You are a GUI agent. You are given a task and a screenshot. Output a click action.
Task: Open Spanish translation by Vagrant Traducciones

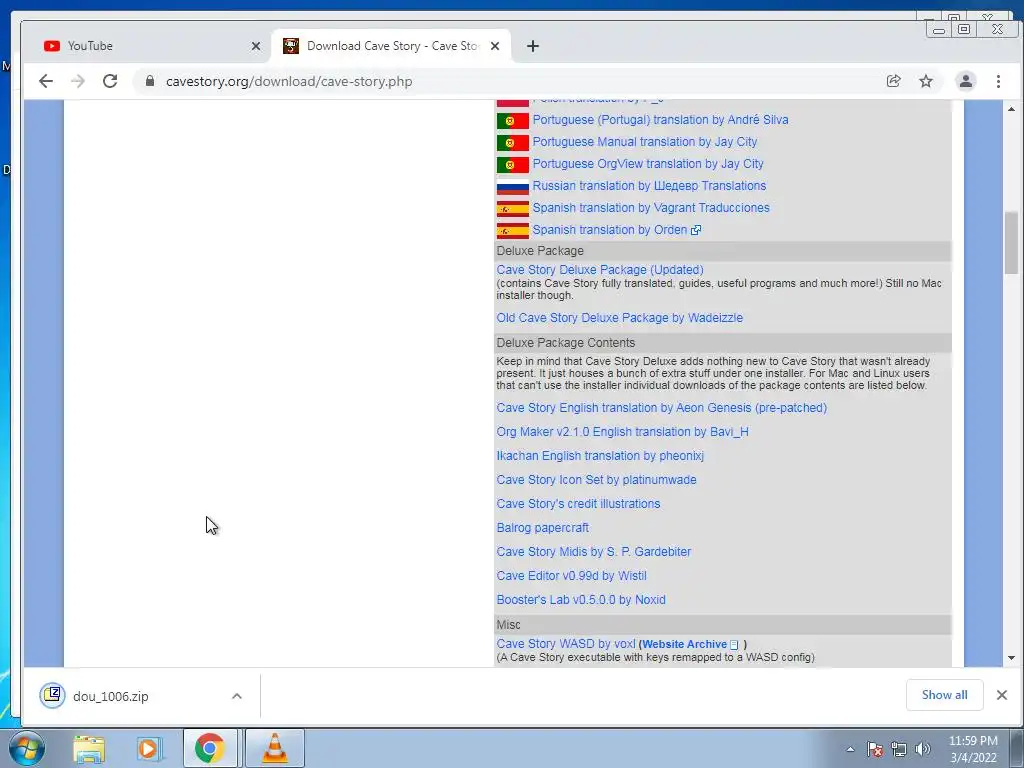(651, 208)
